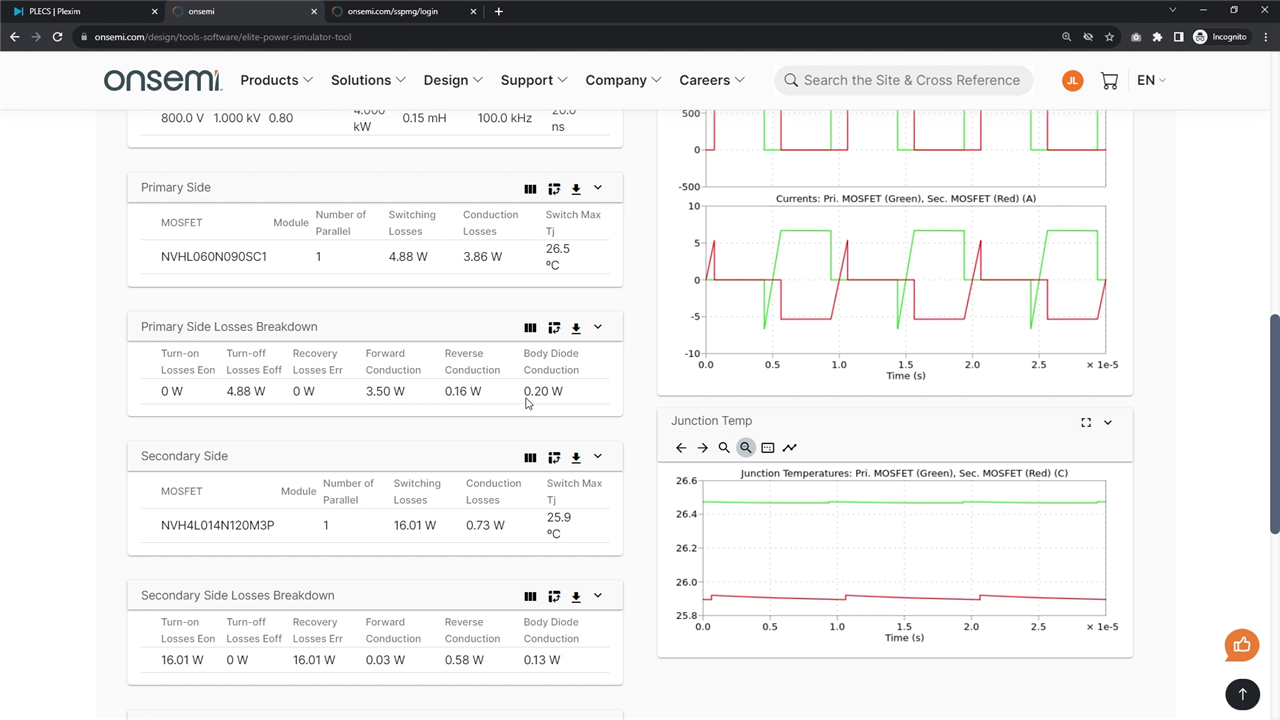This screenshot has width=1280, height=720.
Task: Open the JL user account avatar
Action: (x=1073, y=80)
